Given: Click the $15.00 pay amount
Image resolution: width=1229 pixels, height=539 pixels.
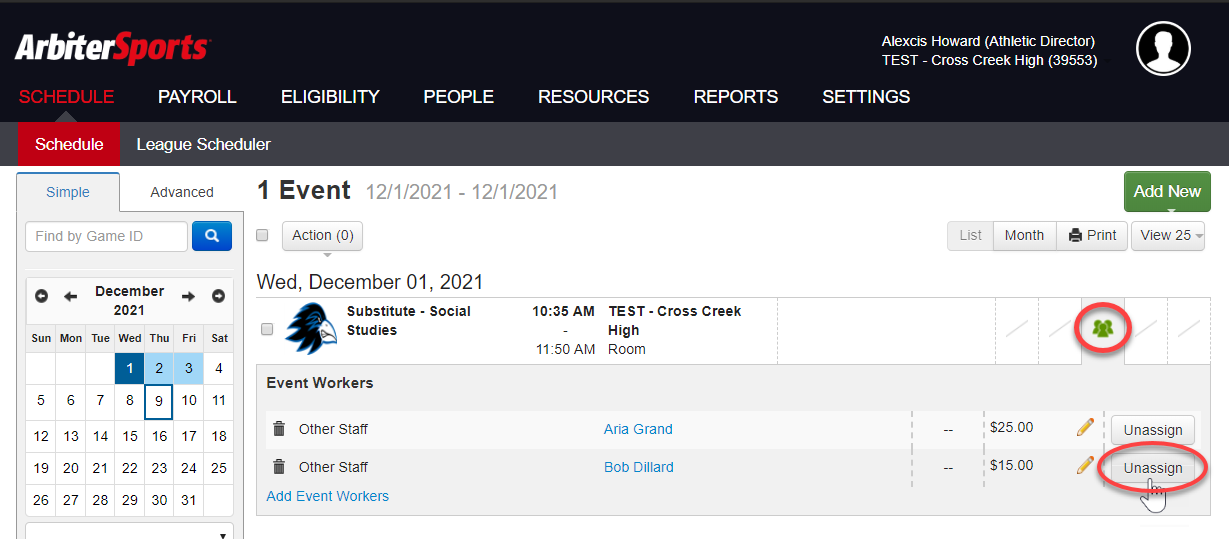Looking at the screenshot, I should (1011, 466).
